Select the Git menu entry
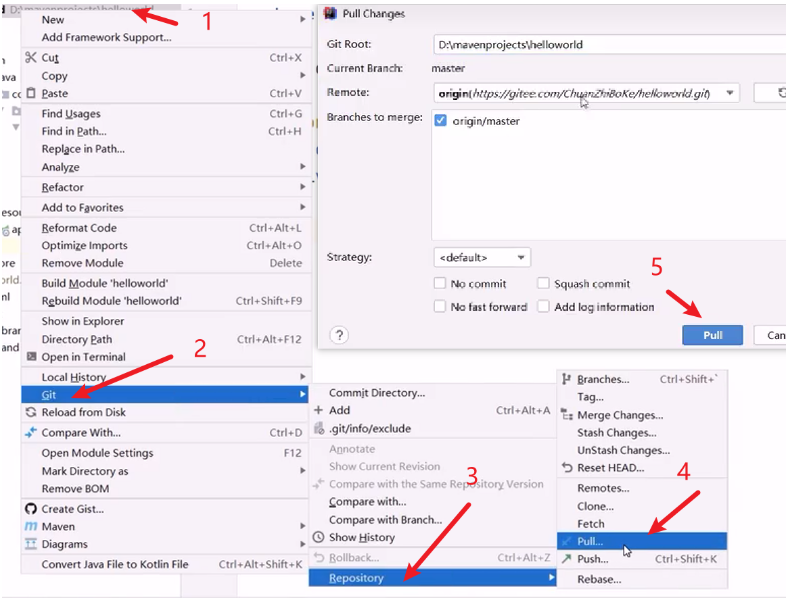The width and height of the screenshot is (804, 598). 165,394
